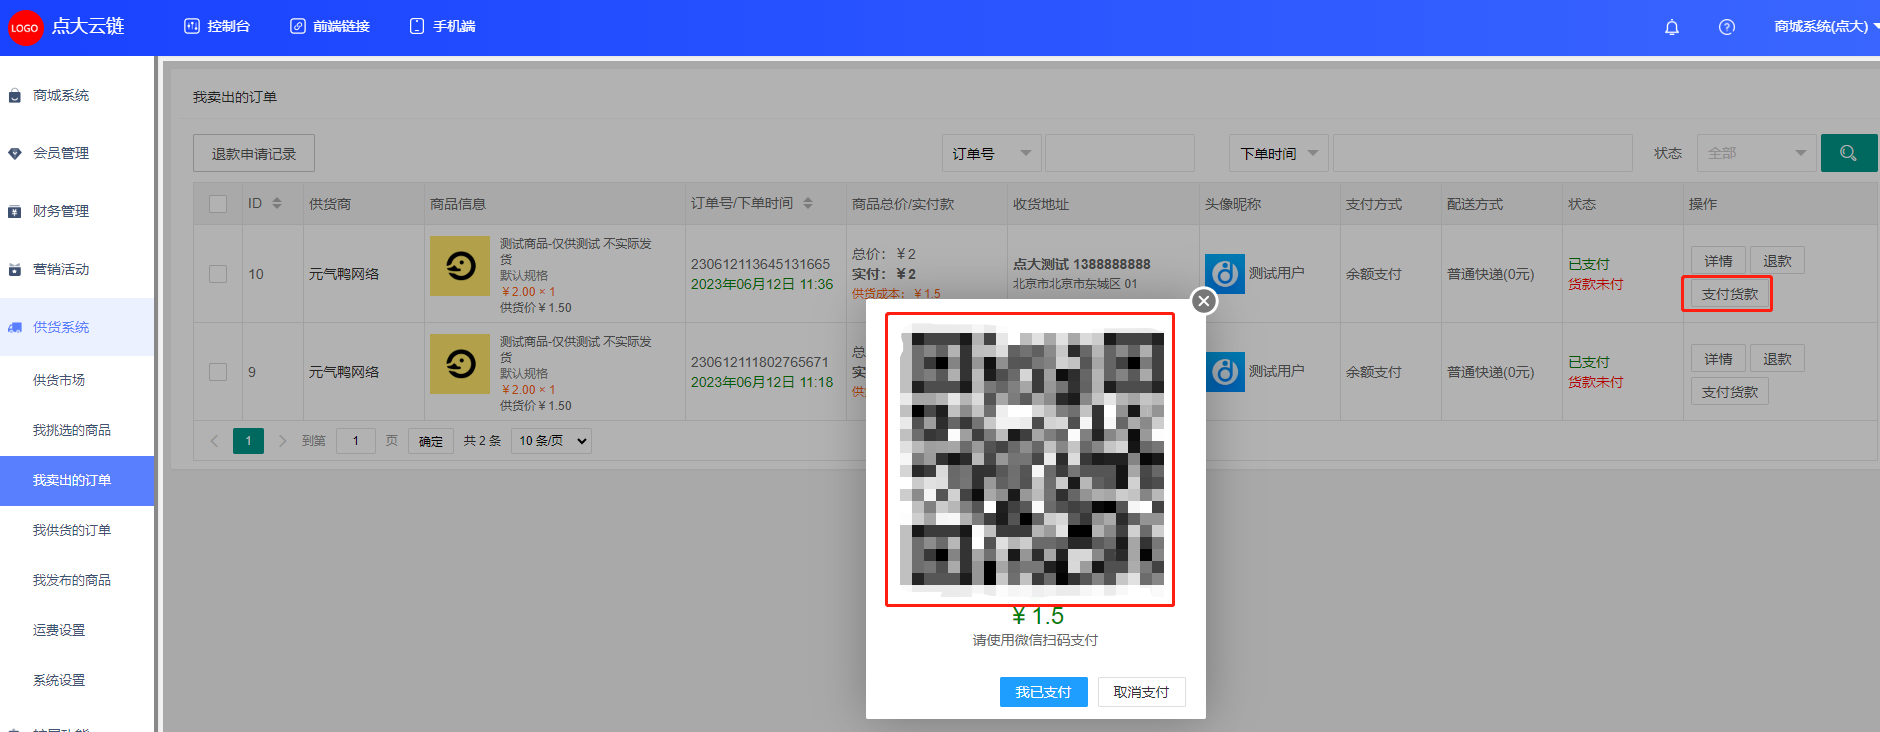Click the 商城系统 sidebar bag icon

[14, 96]
